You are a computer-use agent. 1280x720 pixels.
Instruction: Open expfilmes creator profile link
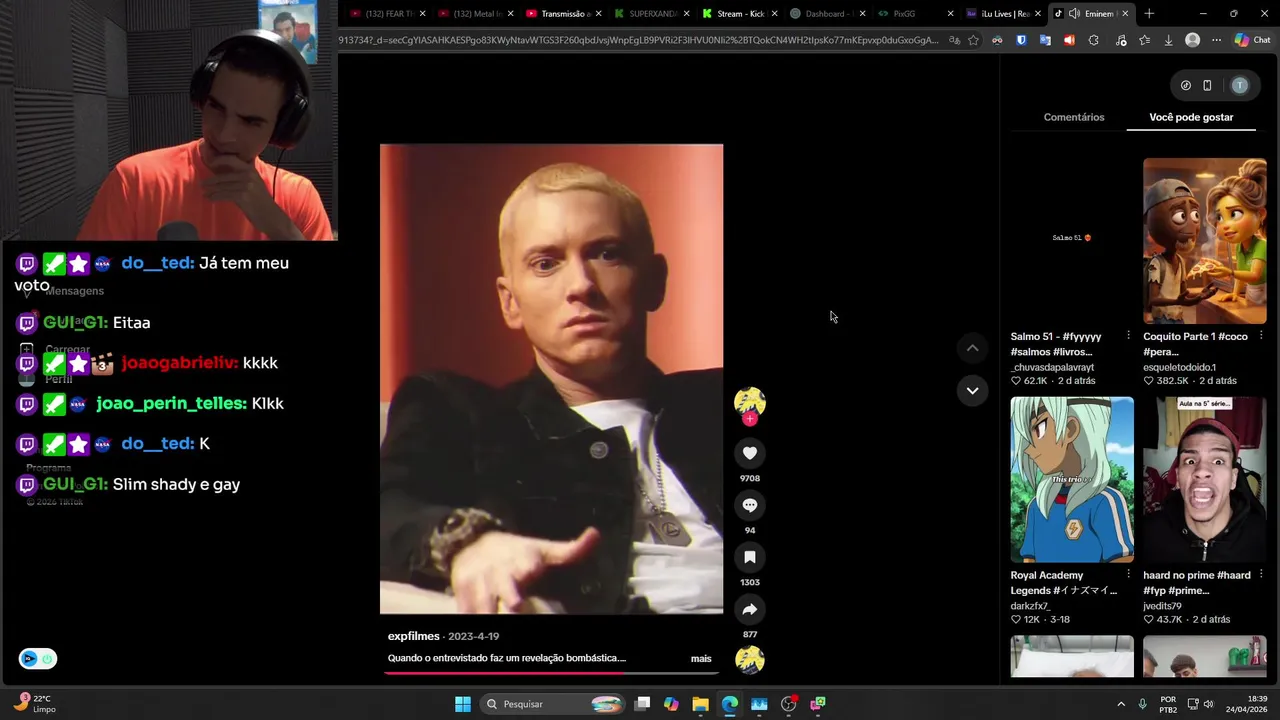pyautogui.click(x=414, y=636)
